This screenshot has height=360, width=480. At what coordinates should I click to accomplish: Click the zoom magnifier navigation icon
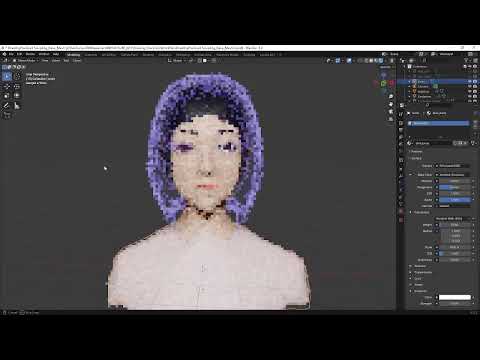(391, 97)
